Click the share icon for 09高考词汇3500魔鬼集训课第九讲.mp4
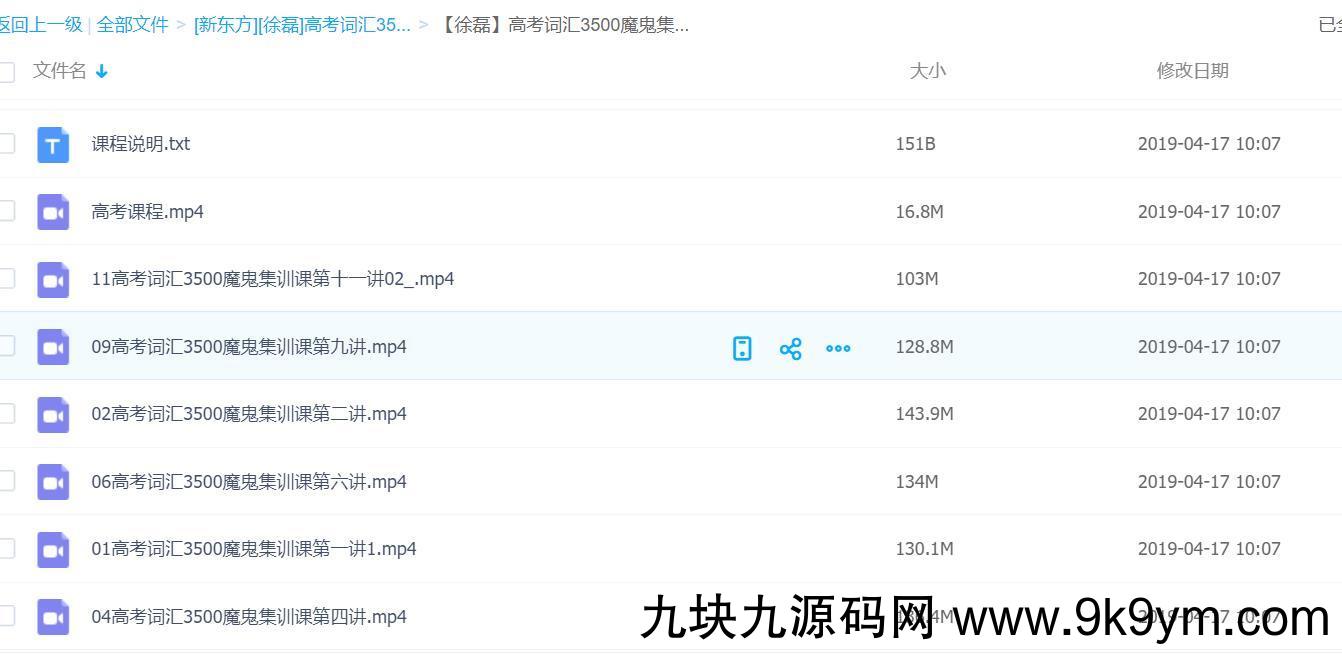The image size is (1342, 655). [x=790, y=348]
